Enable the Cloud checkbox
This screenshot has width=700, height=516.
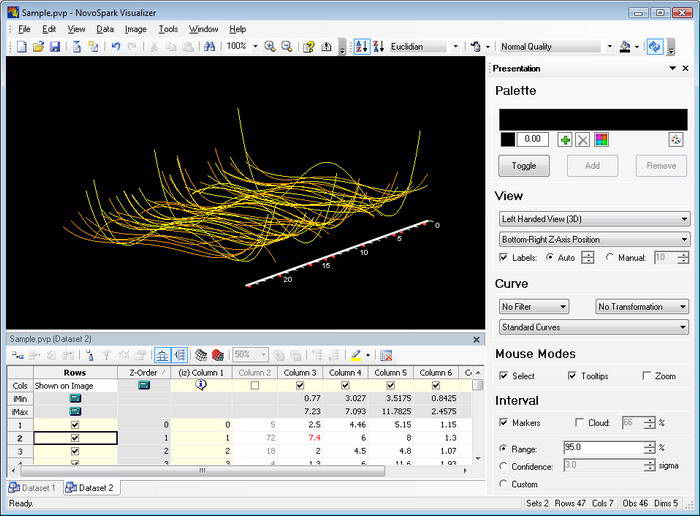579,422
